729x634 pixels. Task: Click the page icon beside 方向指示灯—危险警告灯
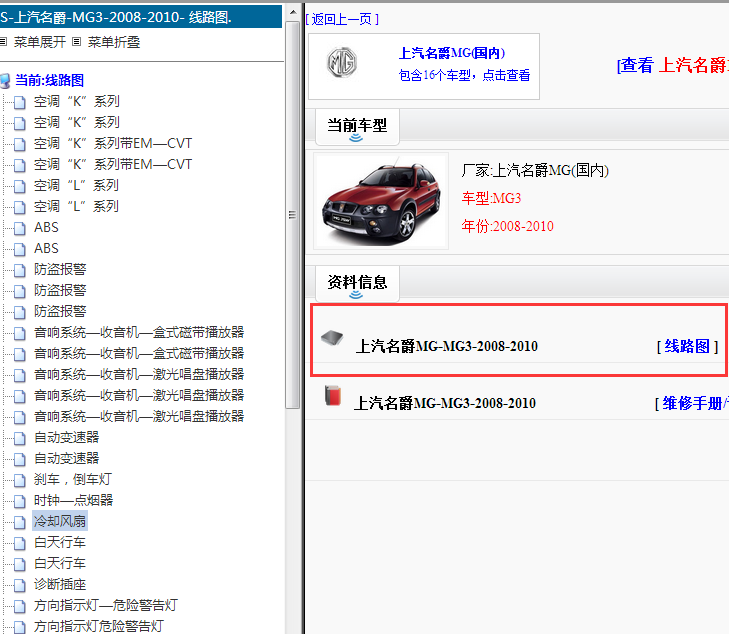click(x=20, y=606)
